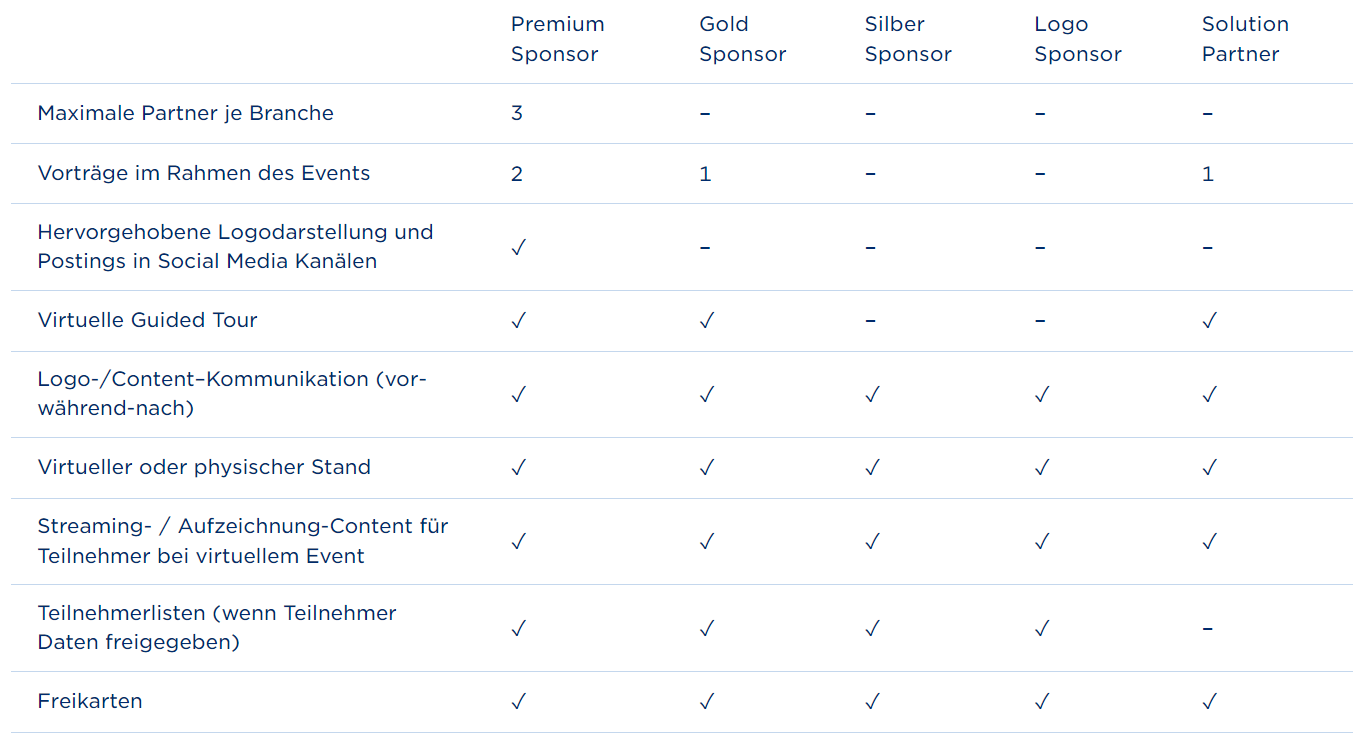Select the Silber Sponsor column header
The height and width of the screenshot is (748, 1365).
[x=908, y=39]
